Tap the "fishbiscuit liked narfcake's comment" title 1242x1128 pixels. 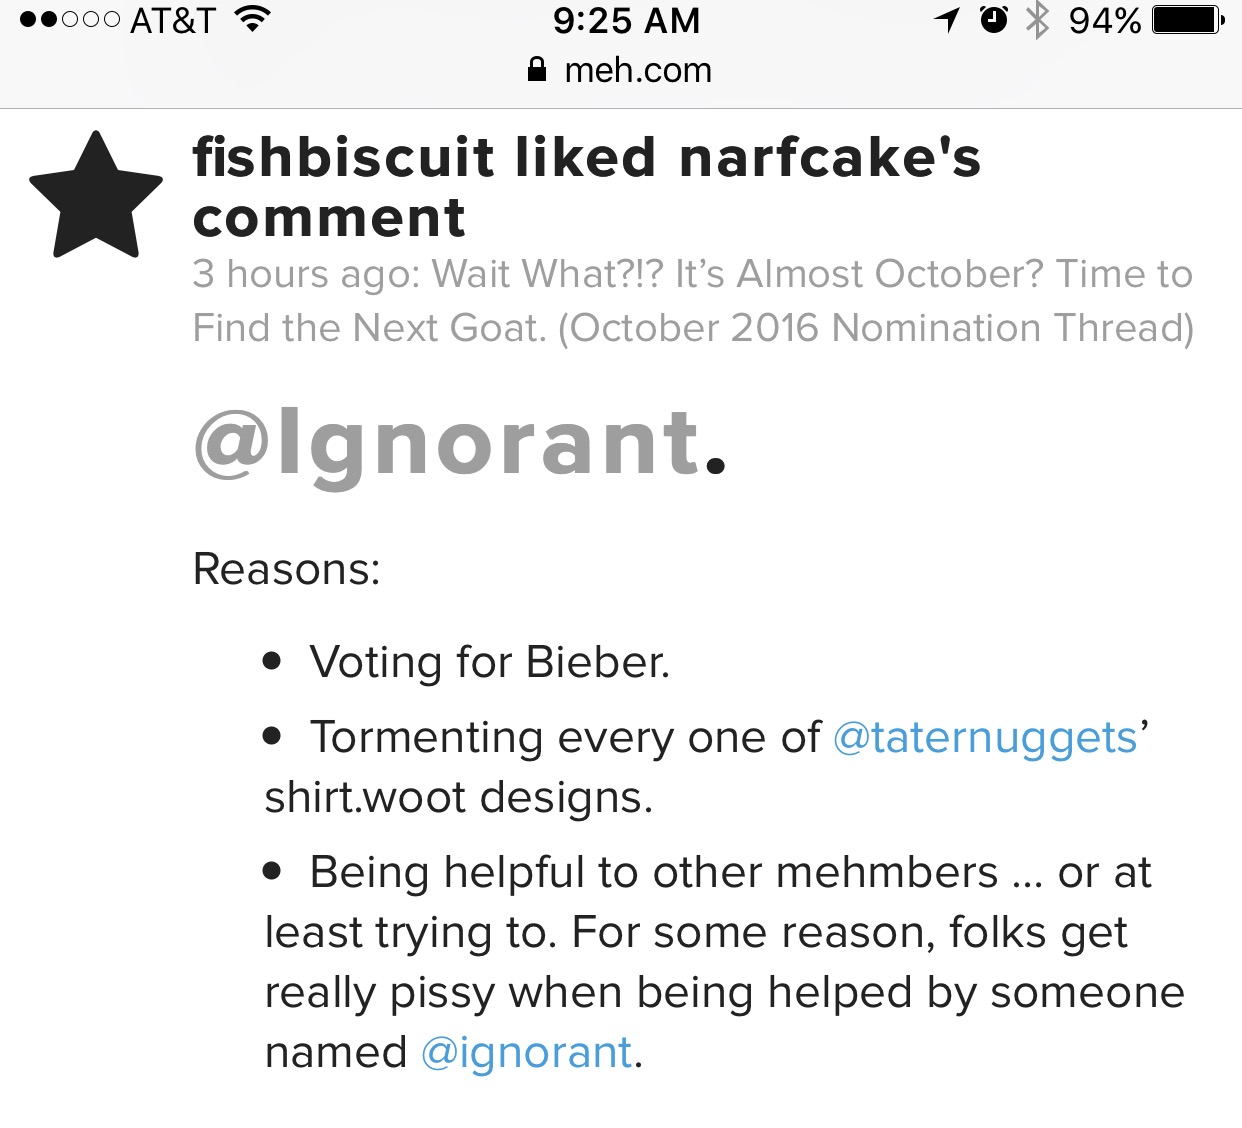tap(587, 188)
